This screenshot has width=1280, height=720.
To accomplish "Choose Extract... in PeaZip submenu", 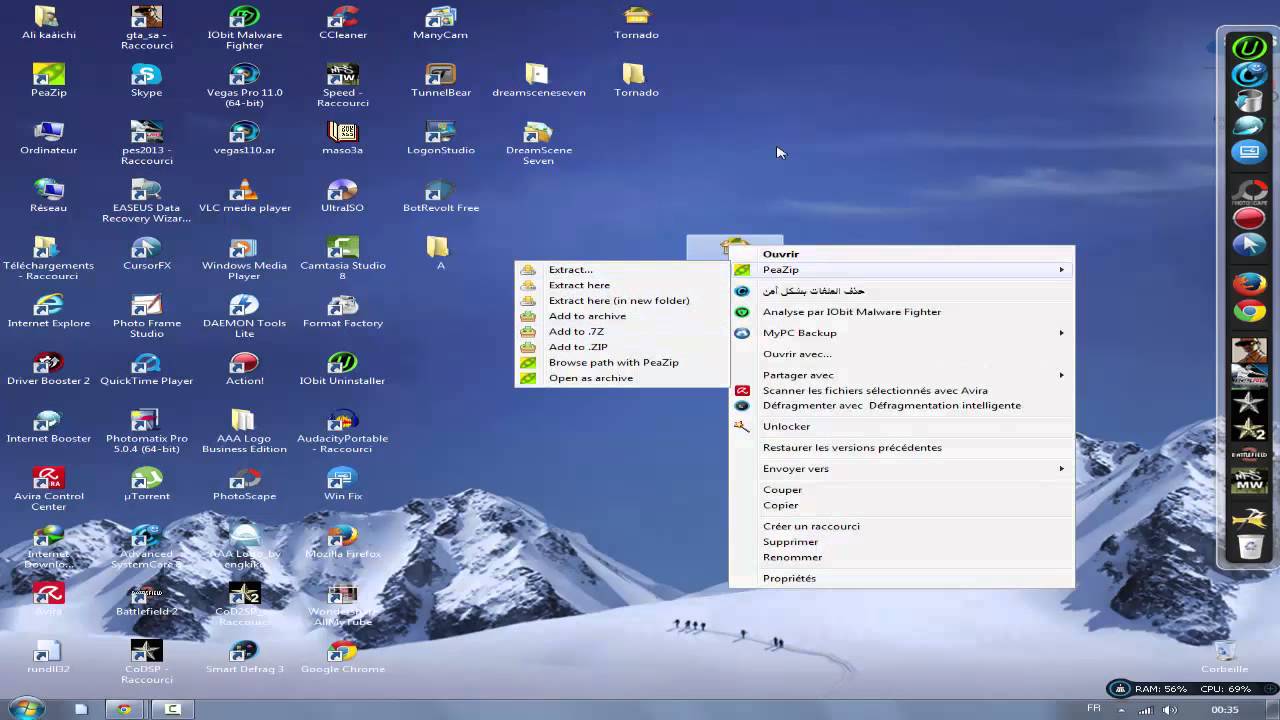I will [623, 270].
